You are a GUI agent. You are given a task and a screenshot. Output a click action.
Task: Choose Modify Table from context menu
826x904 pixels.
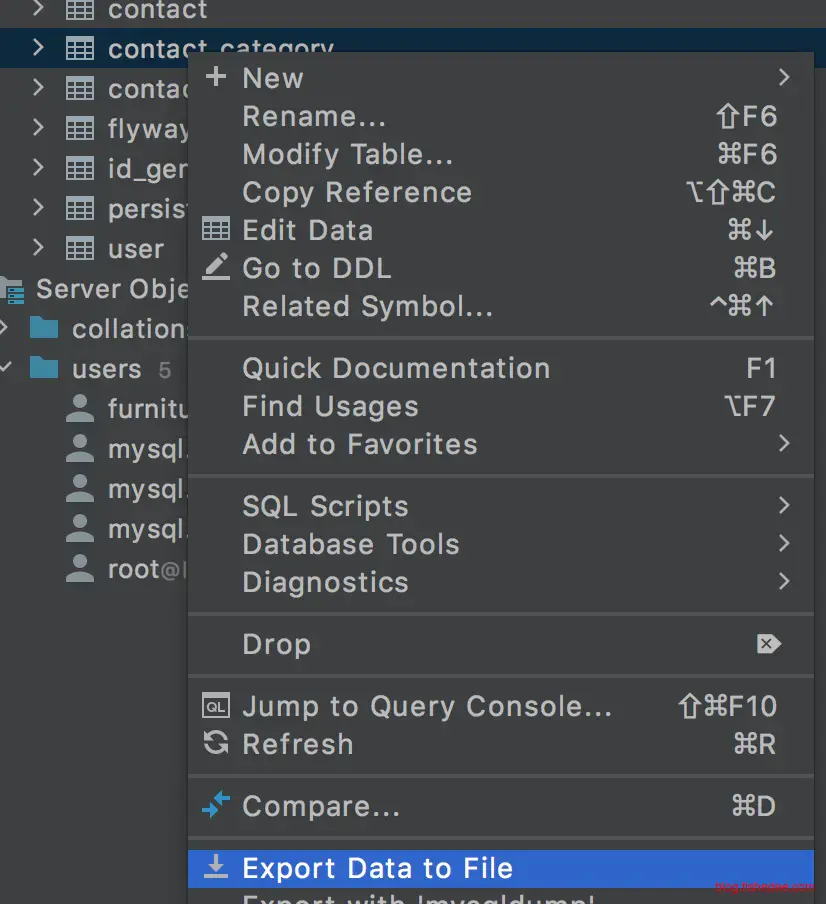point(348,154)
